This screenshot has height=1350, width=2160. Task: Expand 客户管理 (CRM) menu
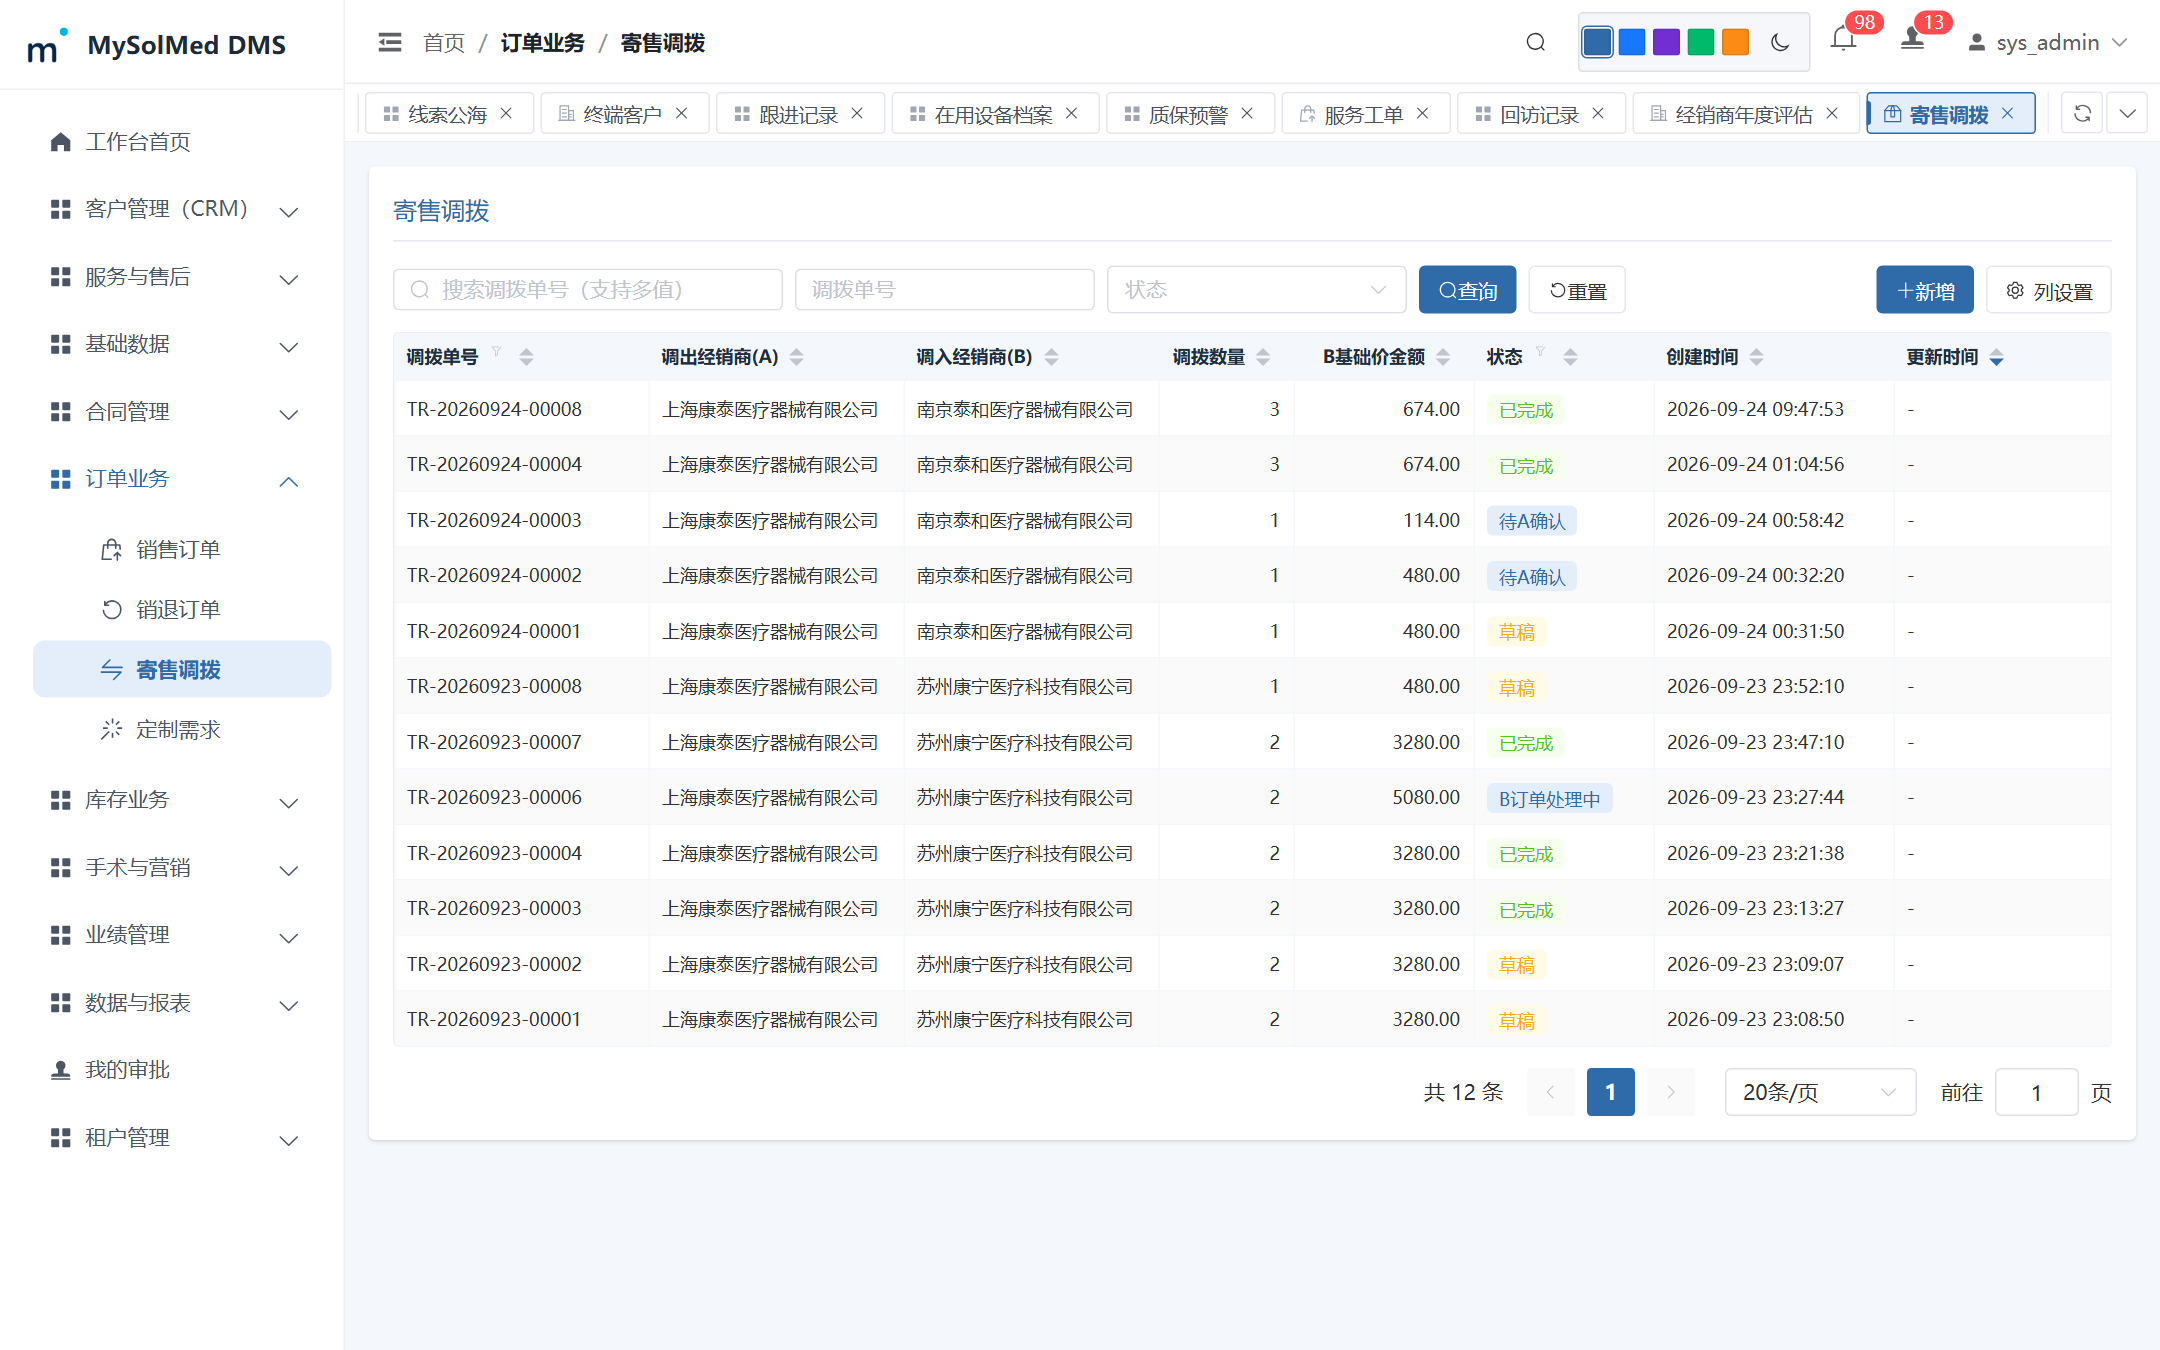coord(182,209)
